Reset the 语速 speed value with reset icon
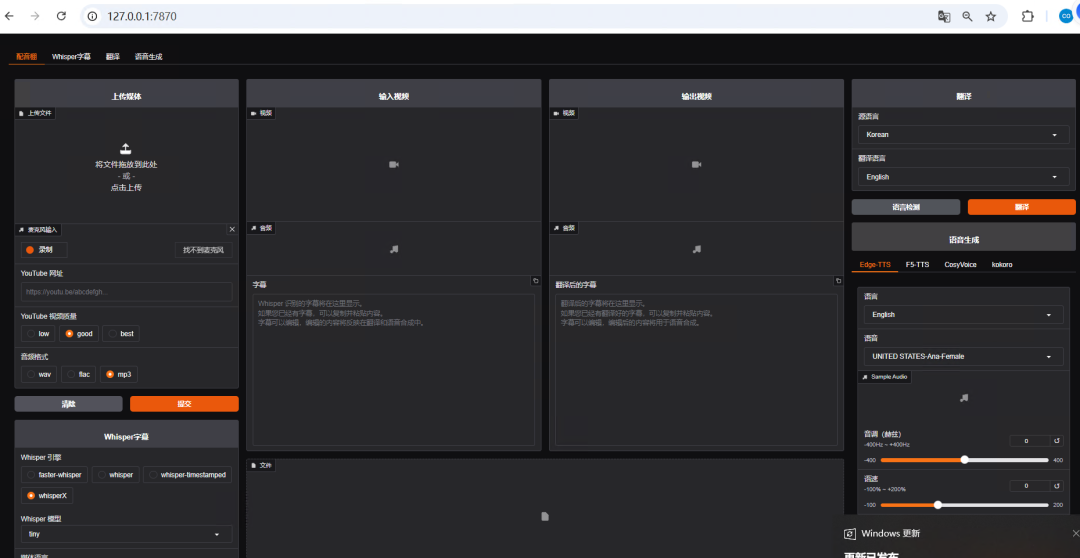This screenshot has height=558, width=1080. [1057, 486]
